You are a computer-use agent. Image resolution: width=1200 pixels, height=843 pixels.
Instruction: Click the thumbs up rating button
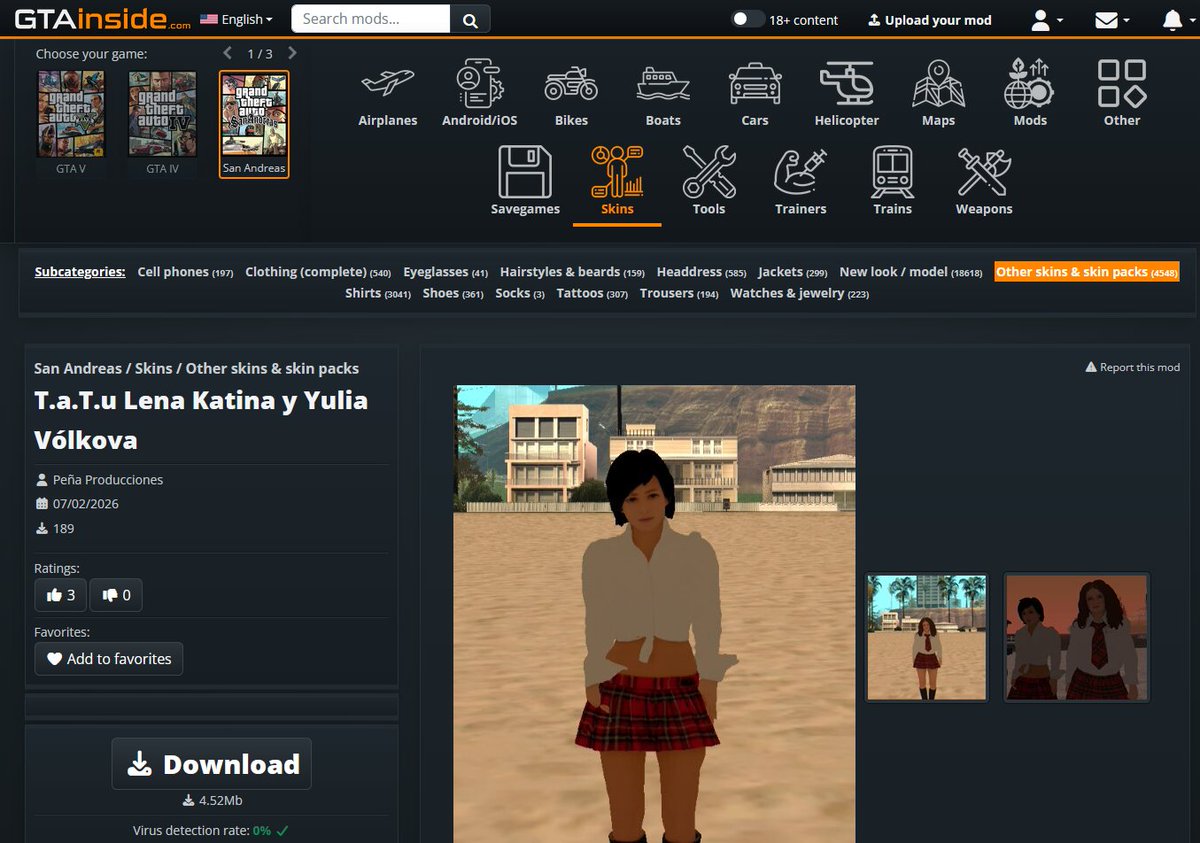pyautogui.click(x=61, y=595)
